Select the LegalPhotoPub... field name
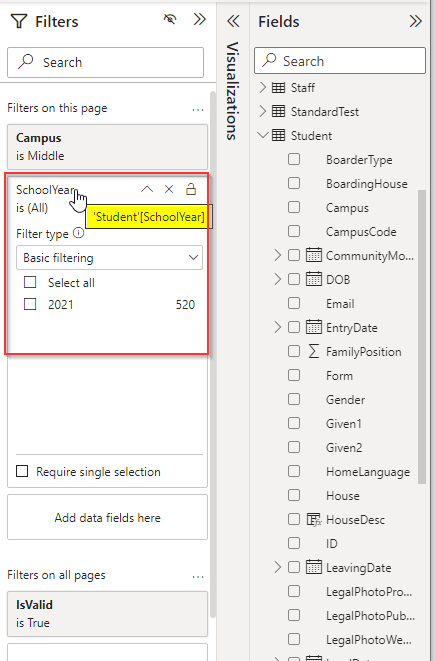435x661 pixels. click(x=371, y=616)
